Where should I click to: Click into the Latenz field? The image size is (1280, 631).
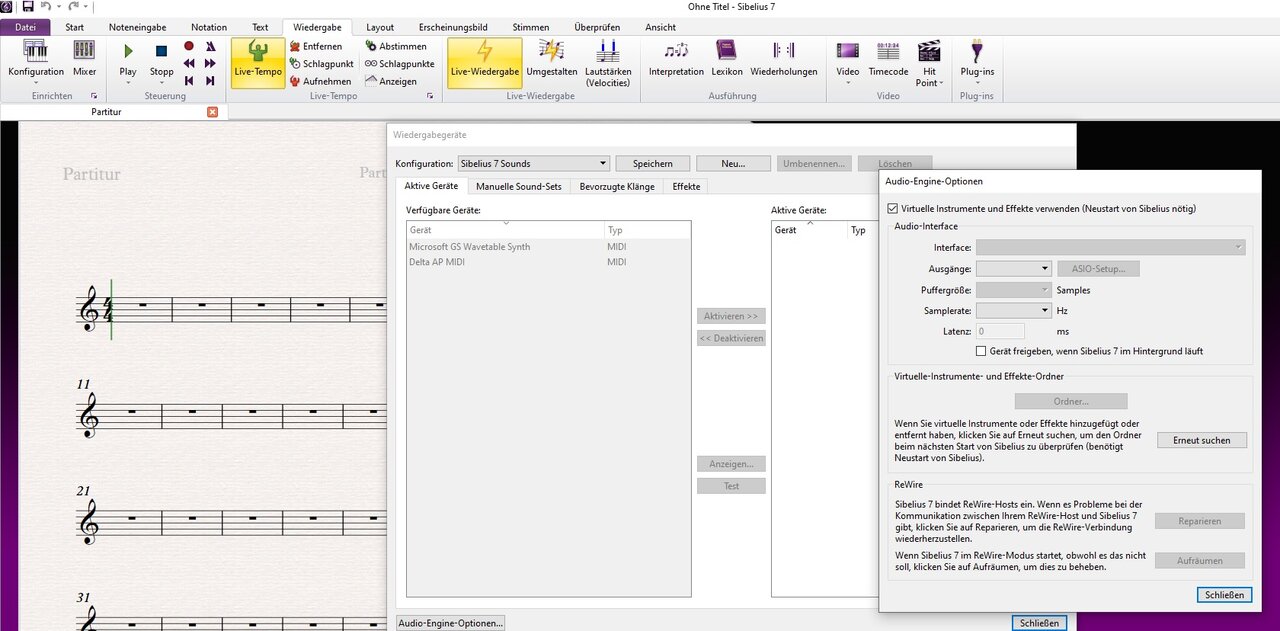tap(1000, 331)
